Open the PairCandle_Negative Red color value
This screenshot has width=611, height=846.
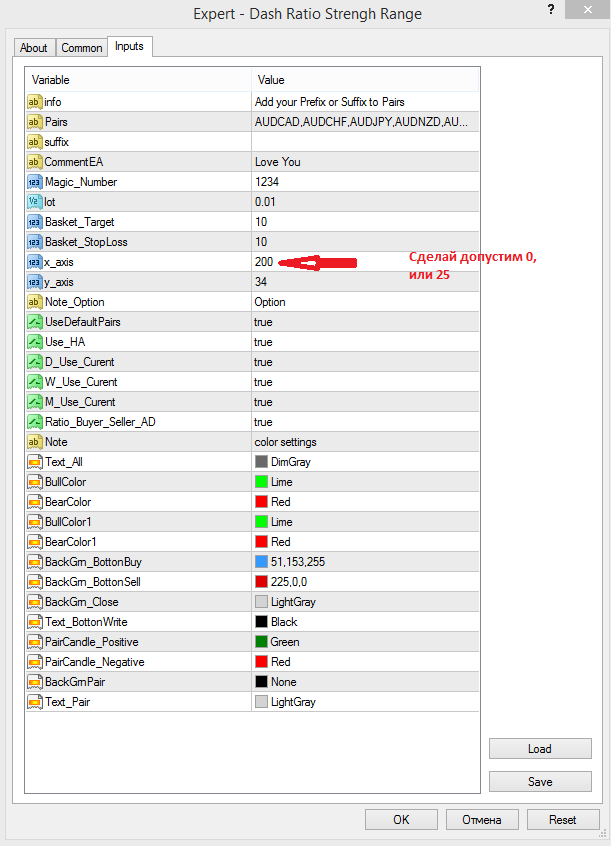coord(365,661)
